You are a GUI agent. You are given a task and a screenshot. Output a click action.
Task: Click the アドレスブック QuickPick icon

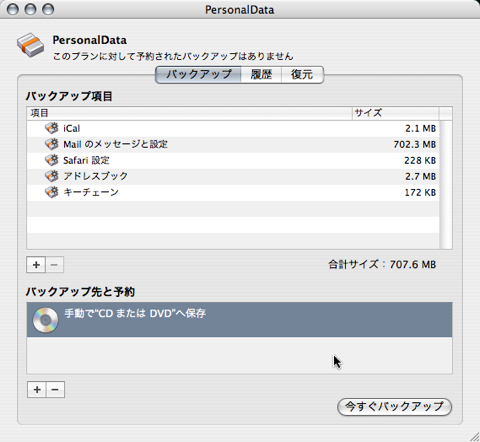pos(52,176)
